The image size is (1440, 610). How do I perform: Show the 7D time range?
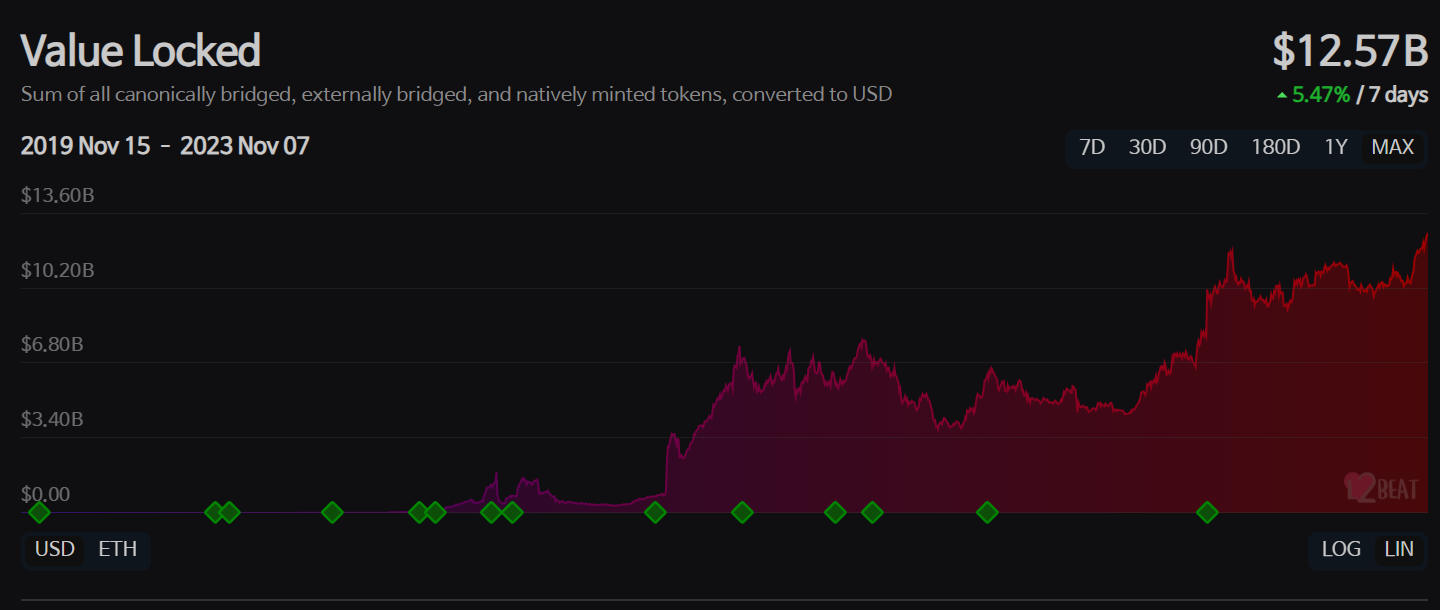1092,147
